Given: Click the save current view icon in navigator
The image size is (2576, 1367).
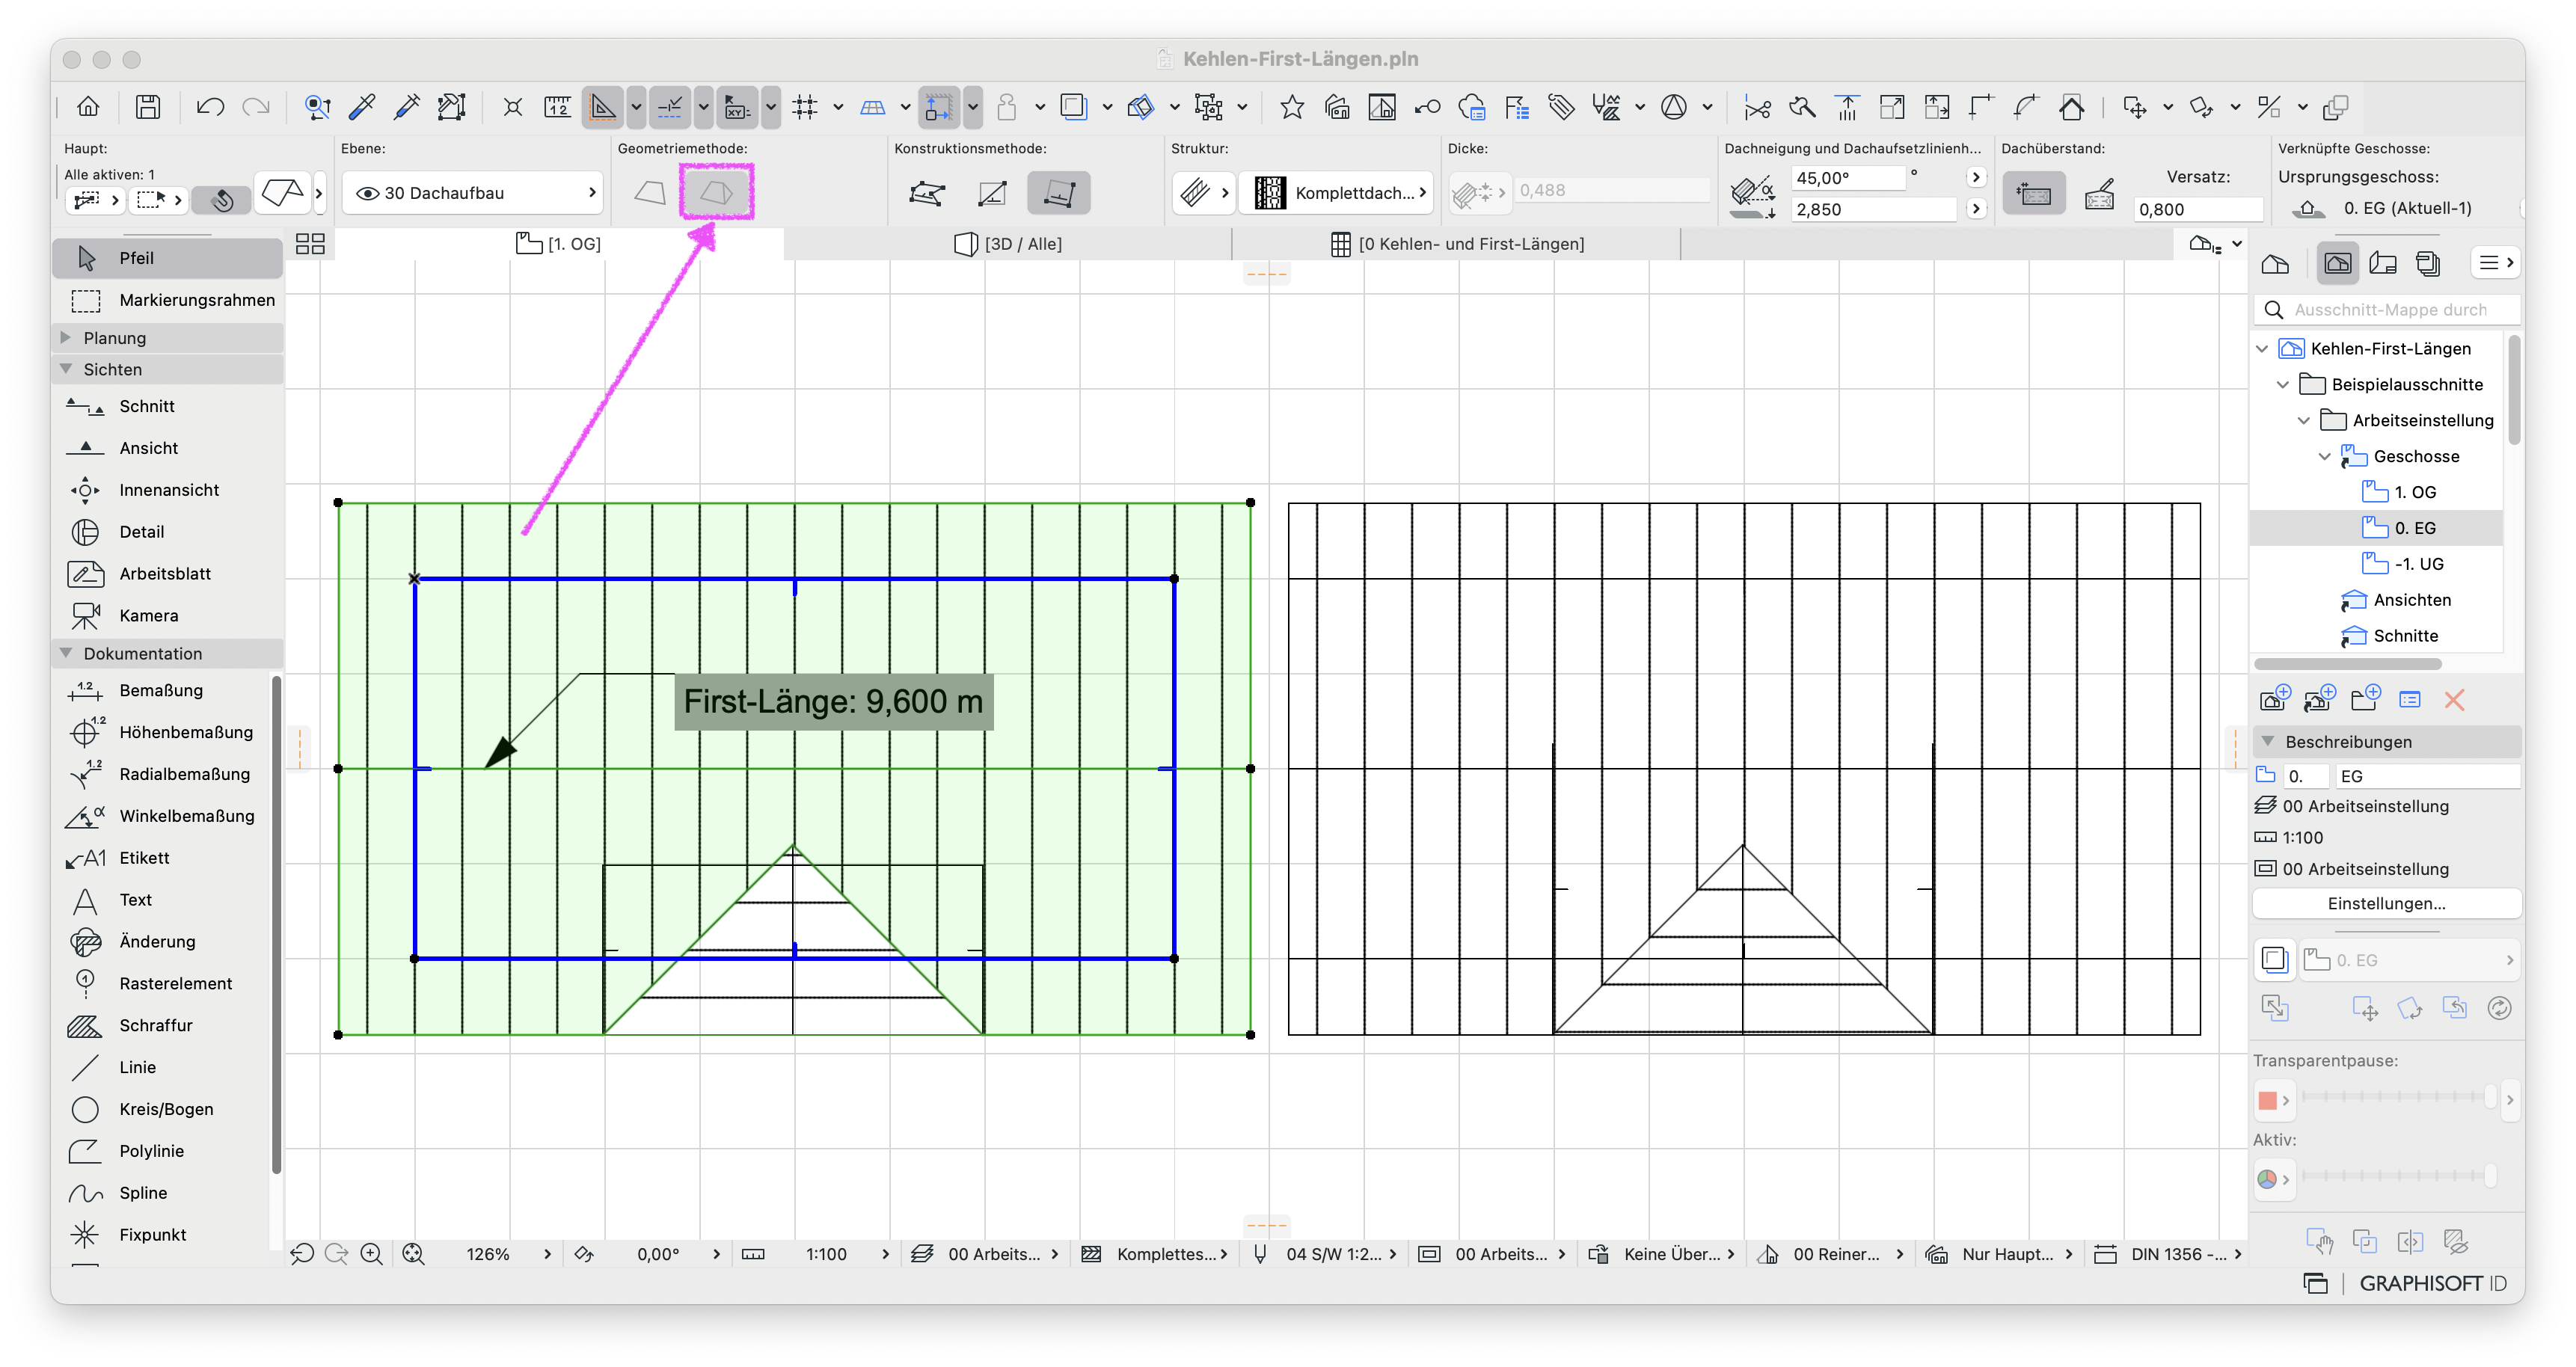Looking at the screenshot, I should (2275, 698).
